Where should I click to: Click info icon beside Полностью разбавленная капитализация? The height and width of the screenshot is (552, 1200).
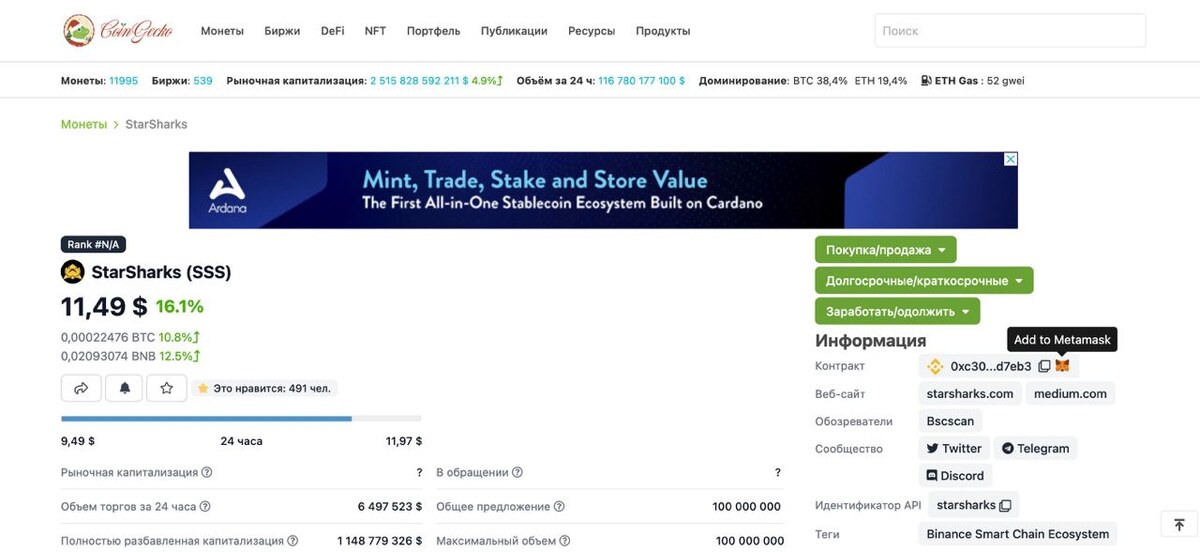point(293,541)
